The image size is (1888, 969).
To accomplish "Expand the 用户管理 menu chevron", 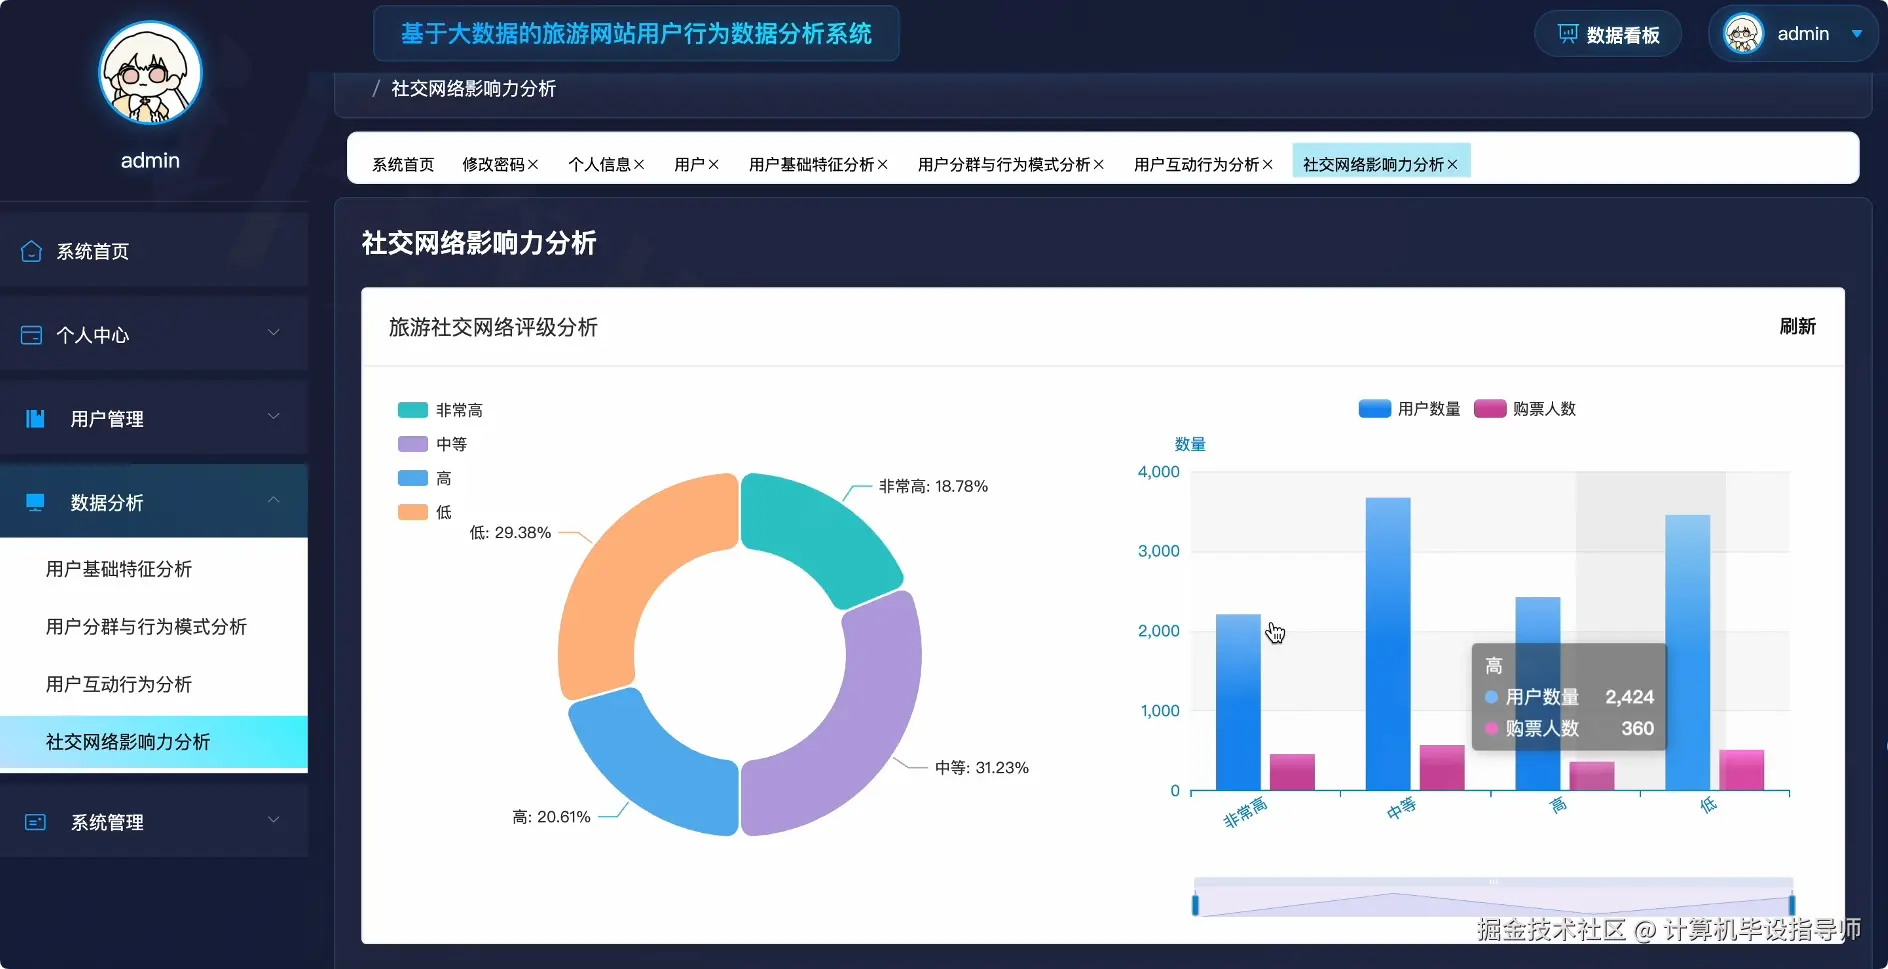I will click(x=273, y=417).
